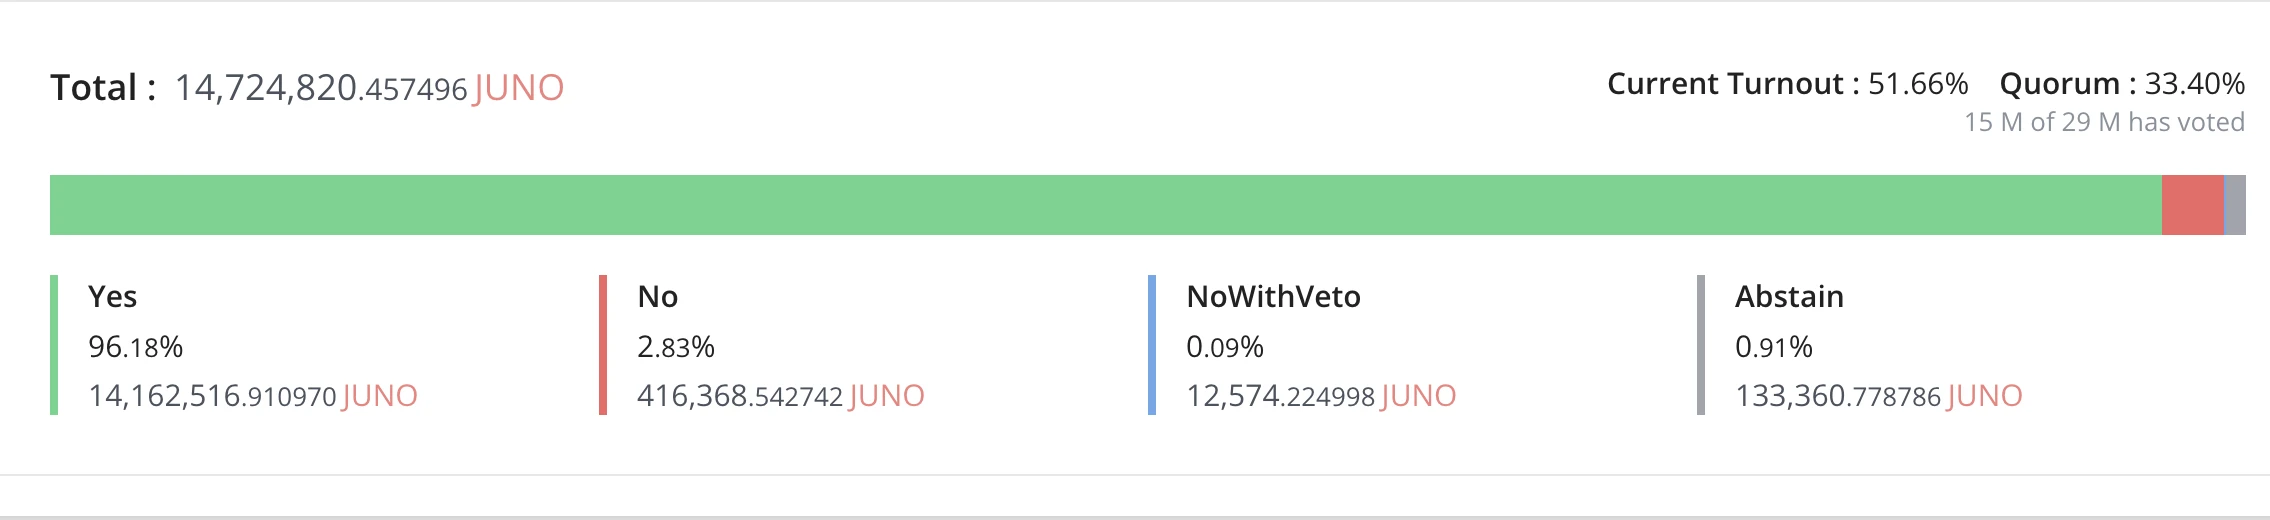Click the Quorum 33.40% text
Screen dimensions: 2270x520
[x=2122, y=83]
